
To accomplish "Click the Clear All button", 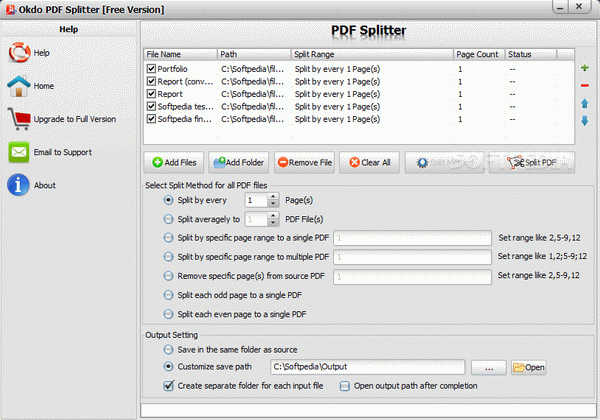I will point(369,163).
